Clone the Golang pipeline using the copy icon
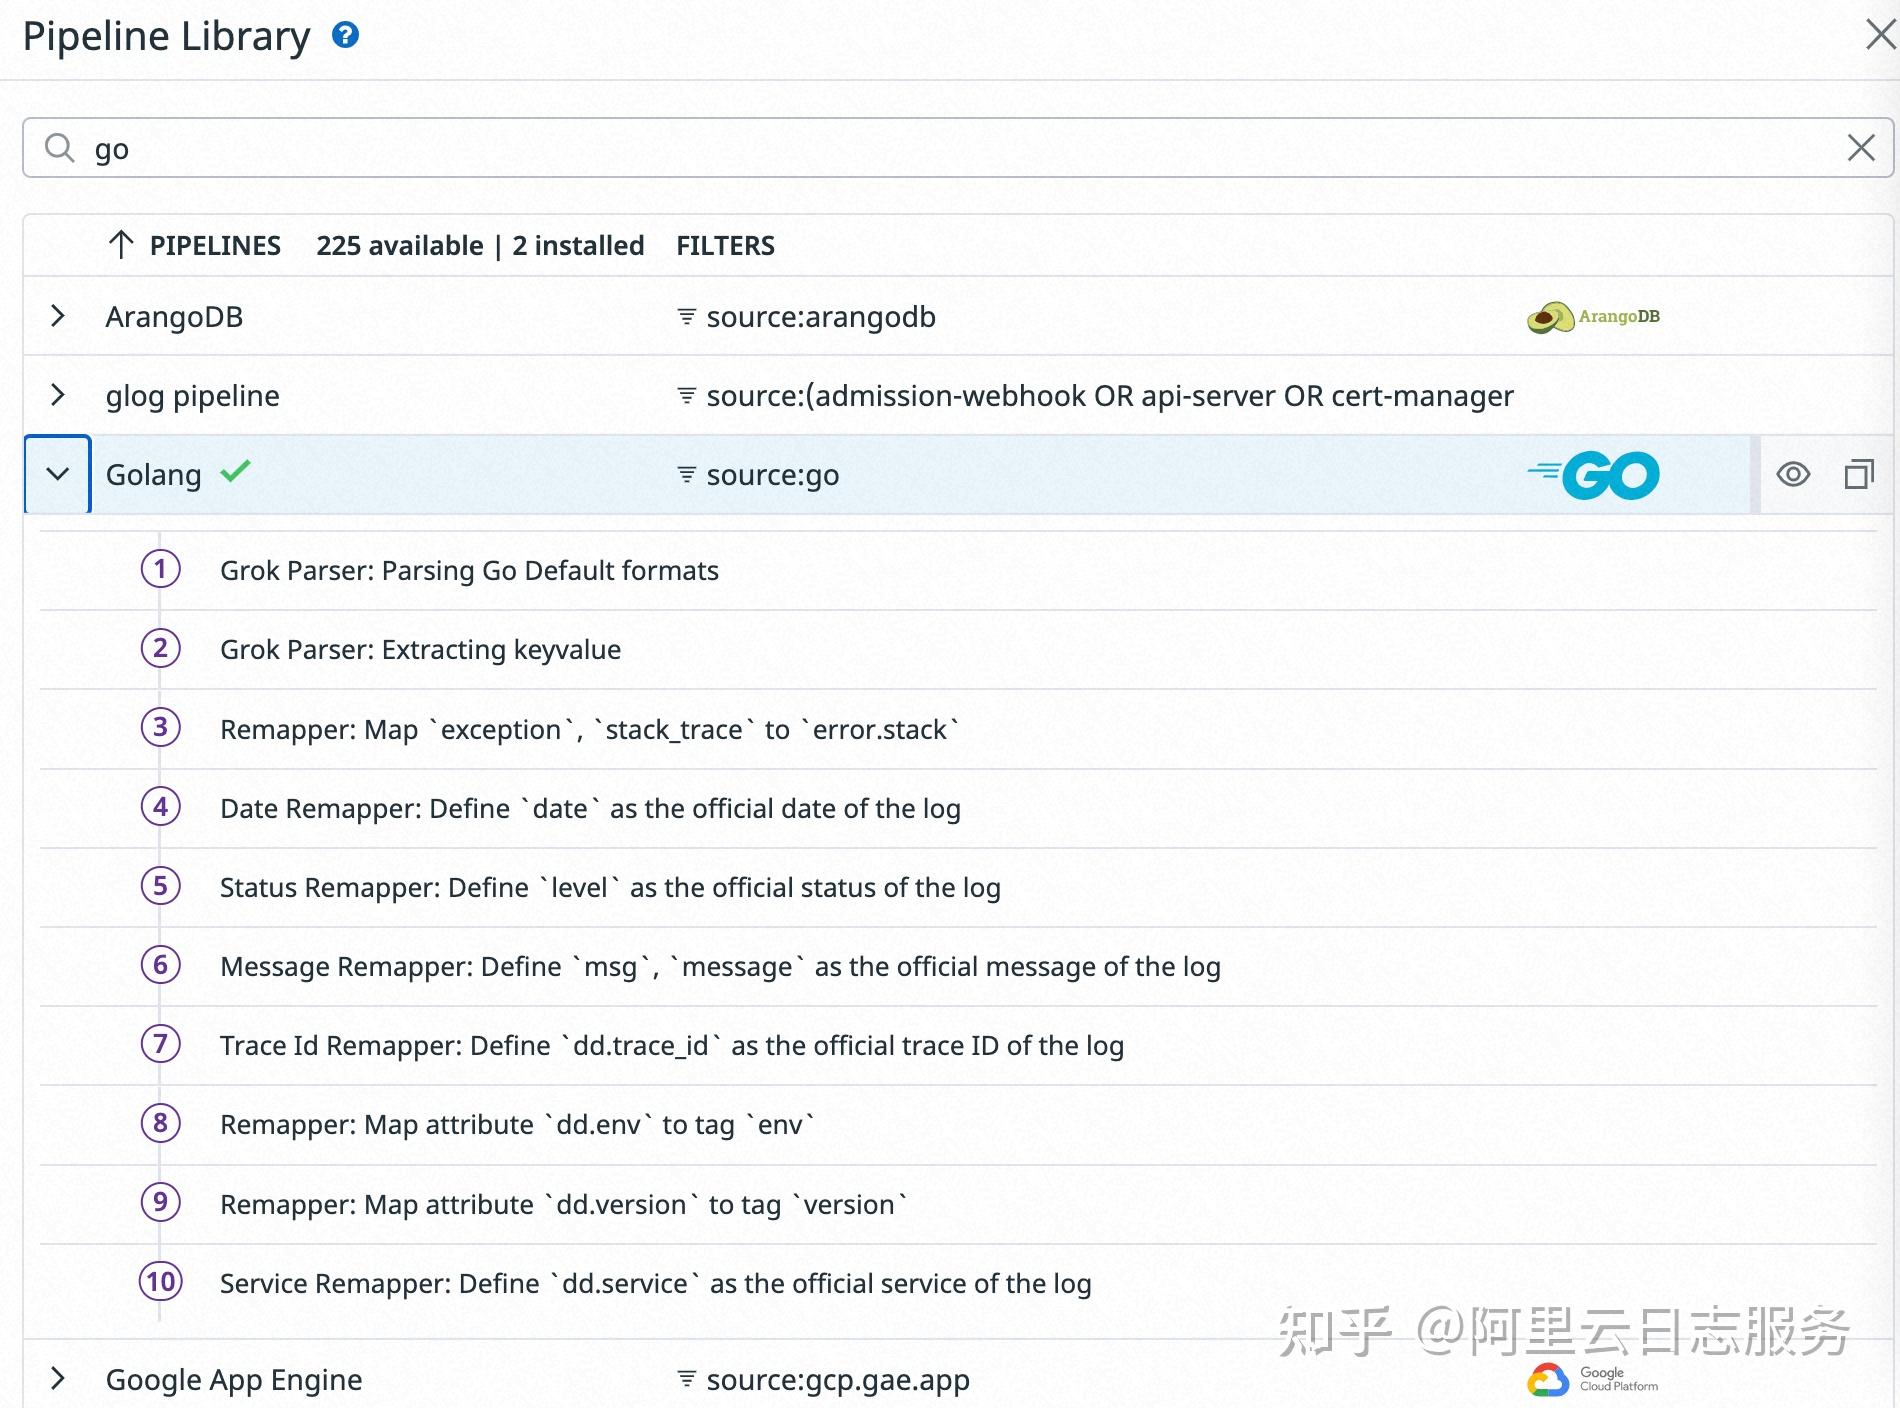Image resolution: width=1900 pixels, height=1408 pixels. coord(1862,474)
